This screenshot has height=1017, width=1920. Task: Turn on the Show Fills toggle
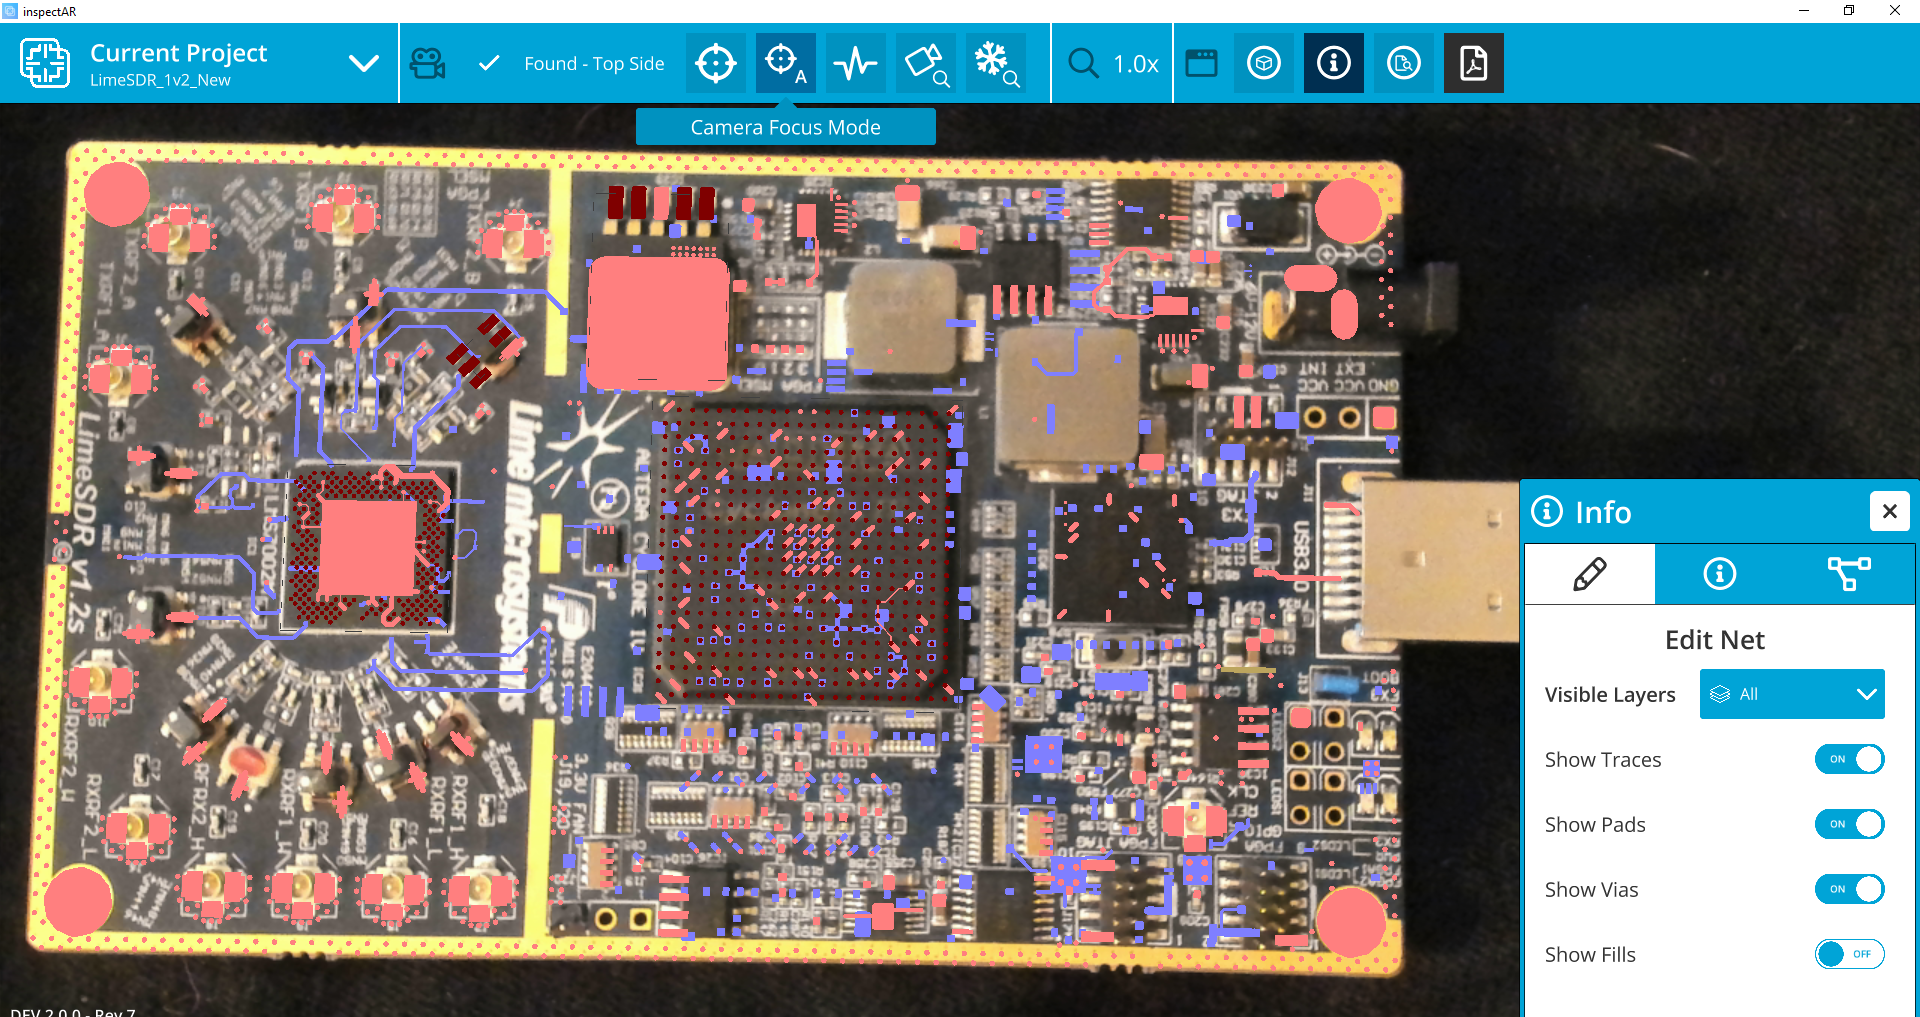point(1850,954)
